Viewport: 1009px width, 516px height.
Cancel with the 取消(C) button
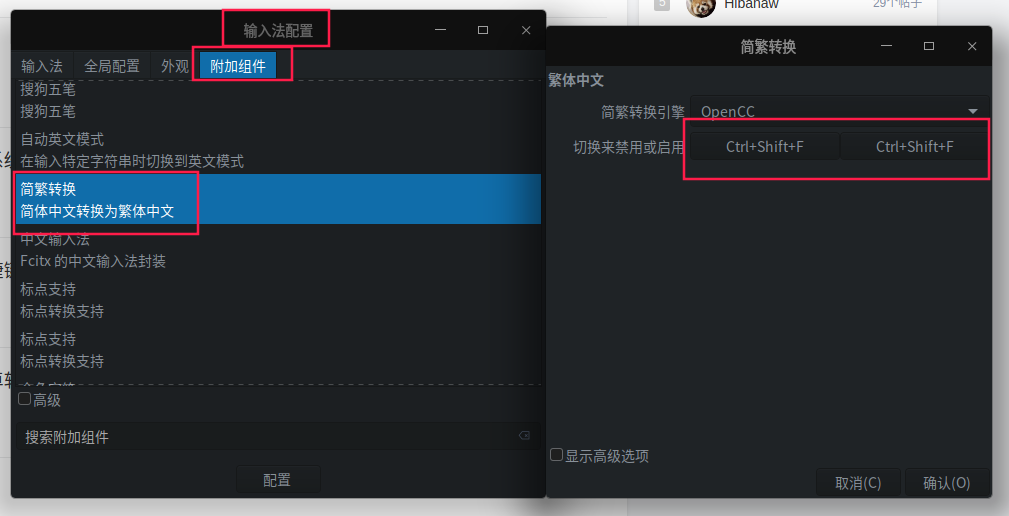(x=858, y=483)
